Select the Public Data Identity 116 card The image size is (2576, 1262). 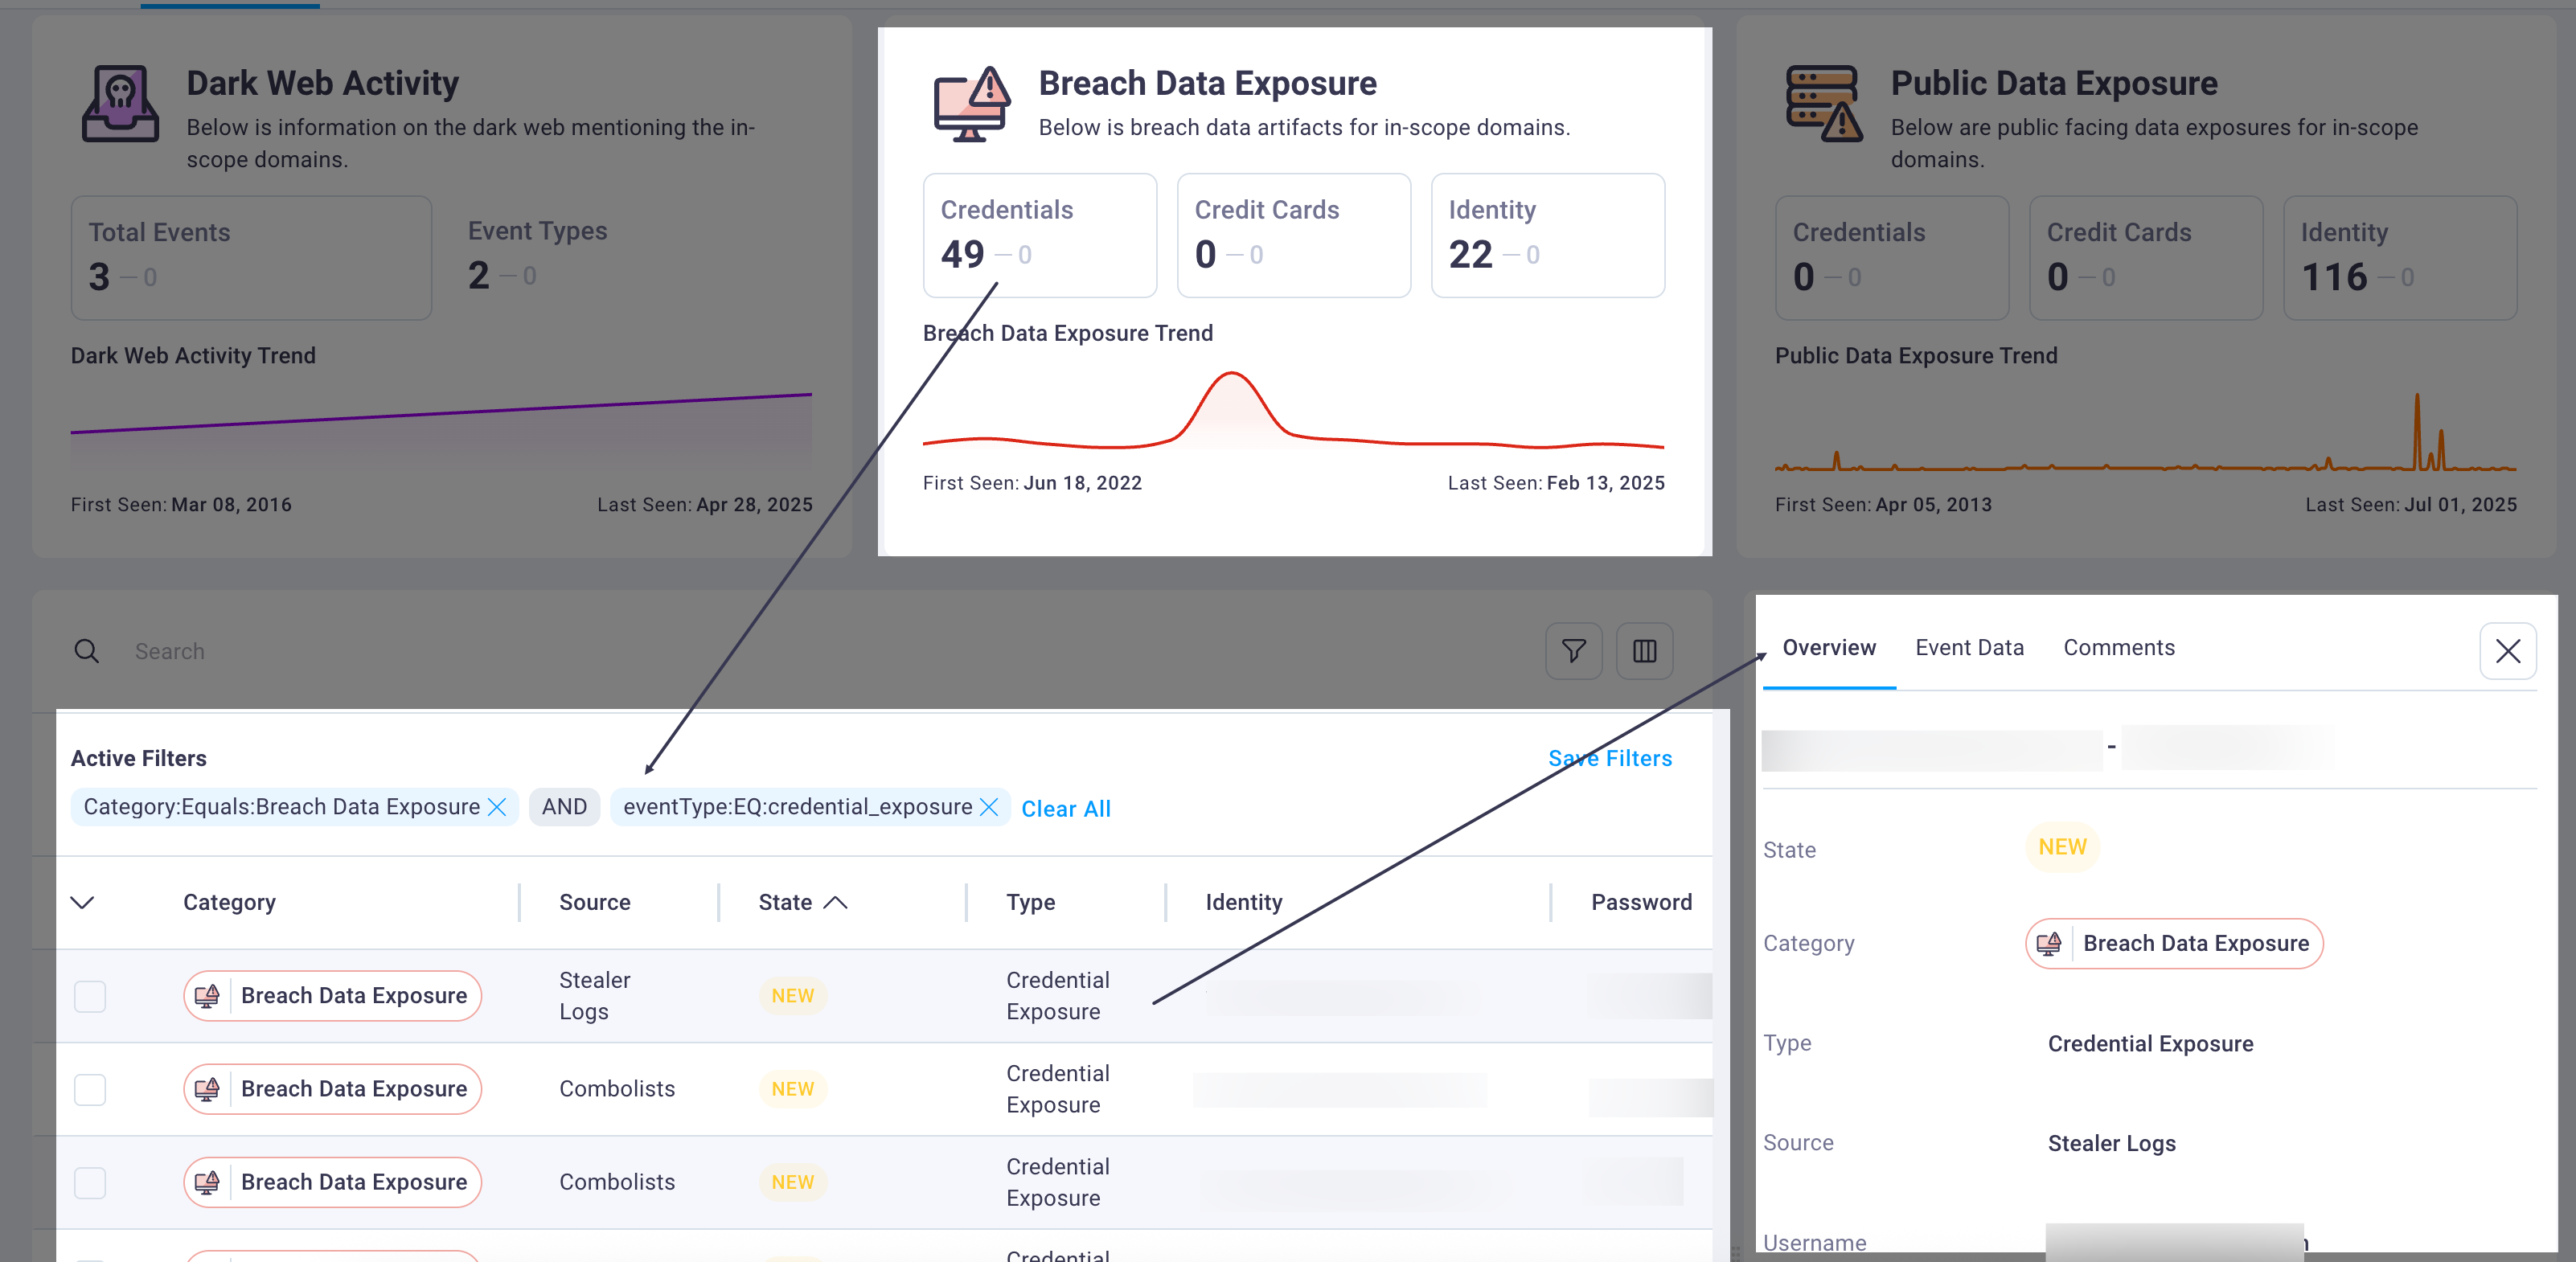tap(2400, 258)
